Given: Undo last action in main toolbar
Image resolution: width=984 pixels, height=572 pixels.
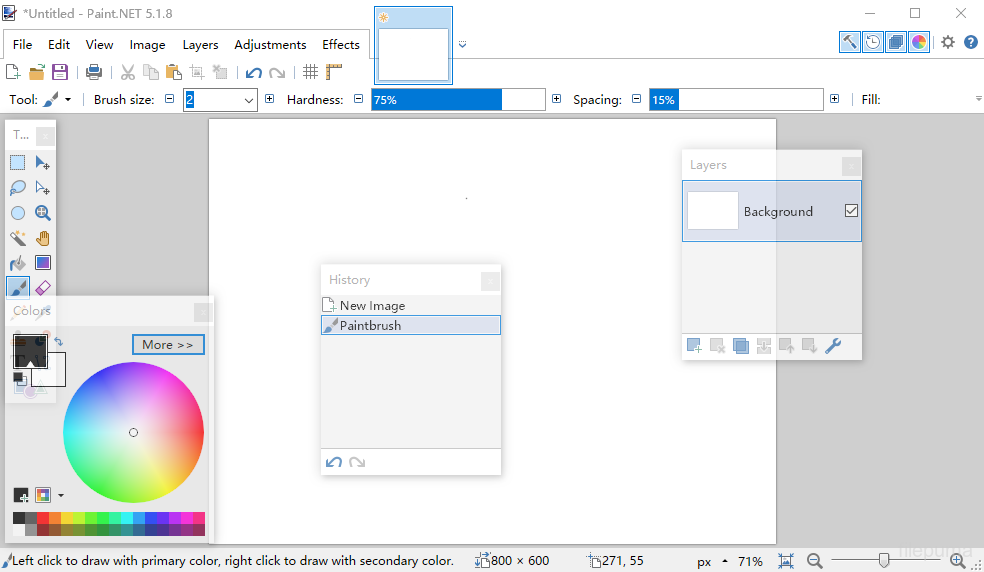Looking at the screenshot, I should (x=254, y=73).
